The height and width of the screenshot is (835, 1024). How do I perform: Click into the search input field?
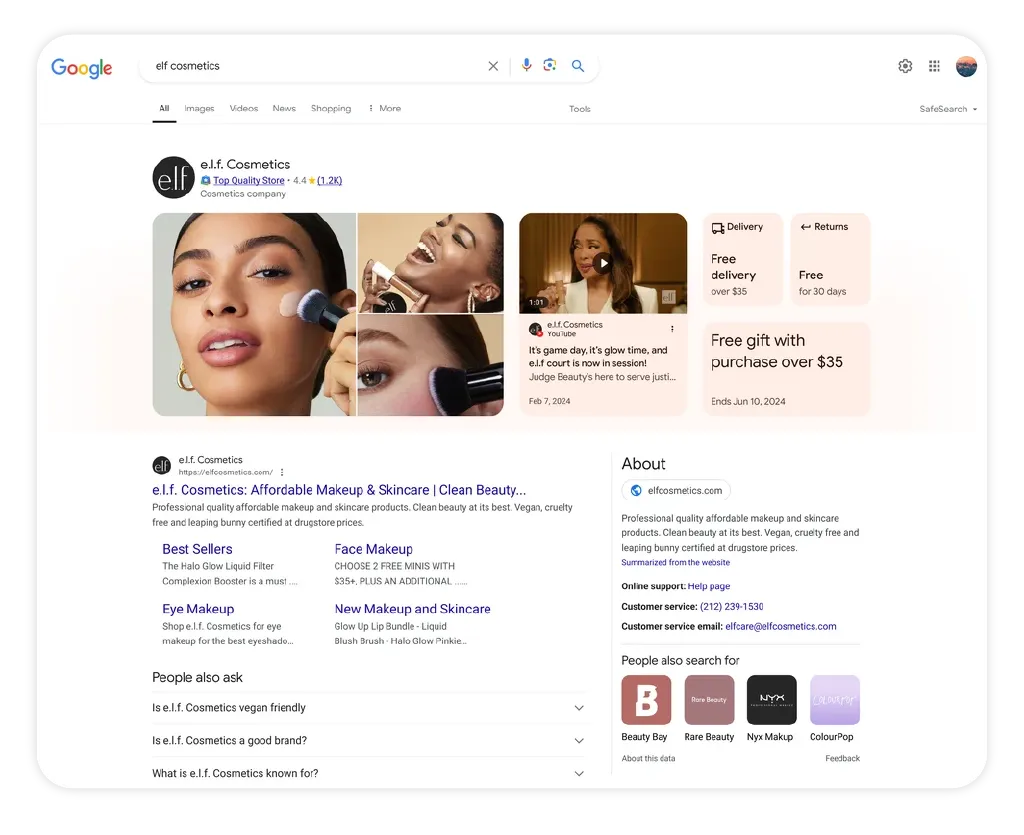point(317,66)
